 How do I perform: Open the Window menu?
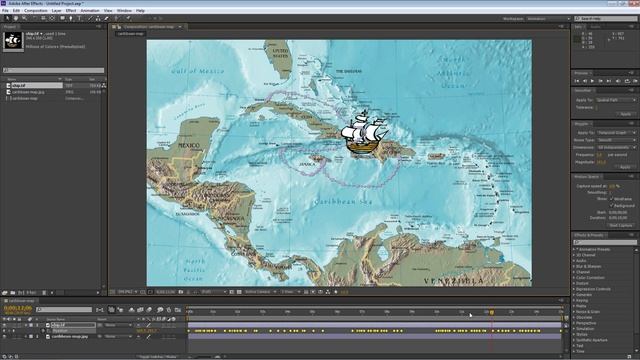click(124, 11)
